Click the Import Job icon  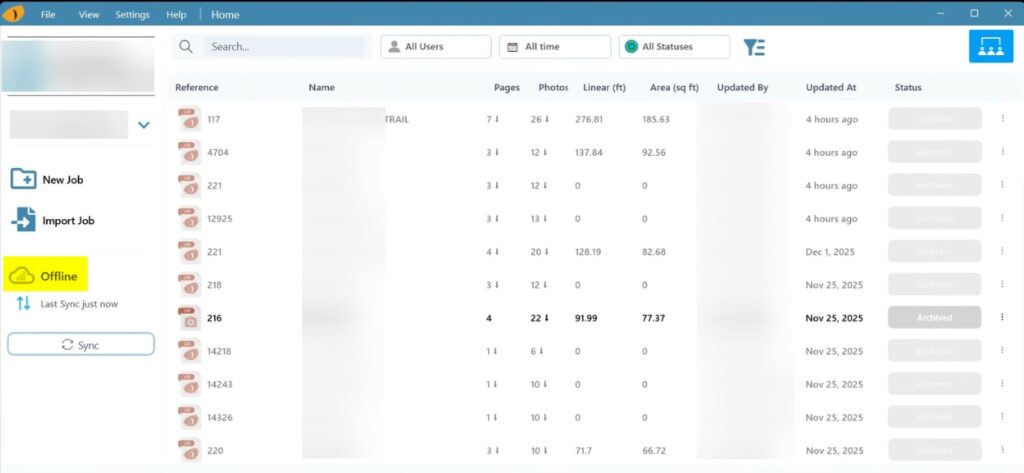(x=23, y=220)
